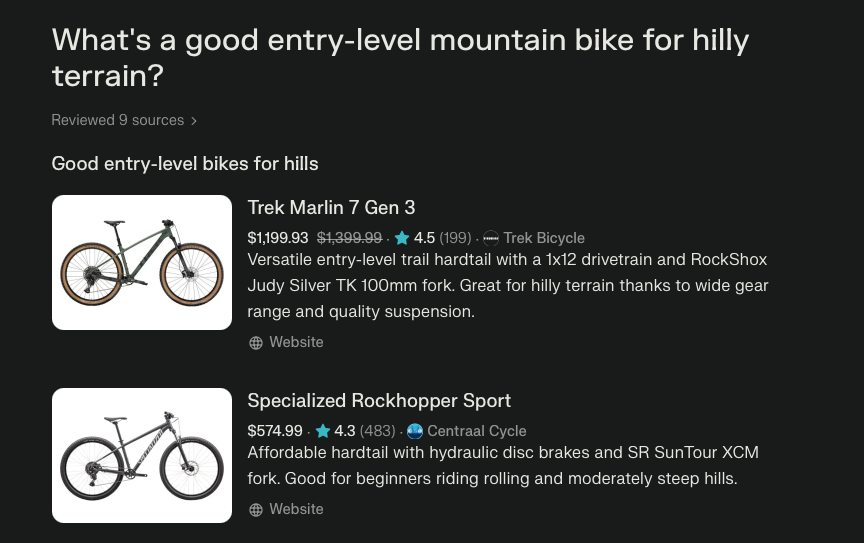The height and width of the screenshot is (543, 864).
Task: Visit the Website link for Specialized Rockhopper
Action: tap(296, 509)
